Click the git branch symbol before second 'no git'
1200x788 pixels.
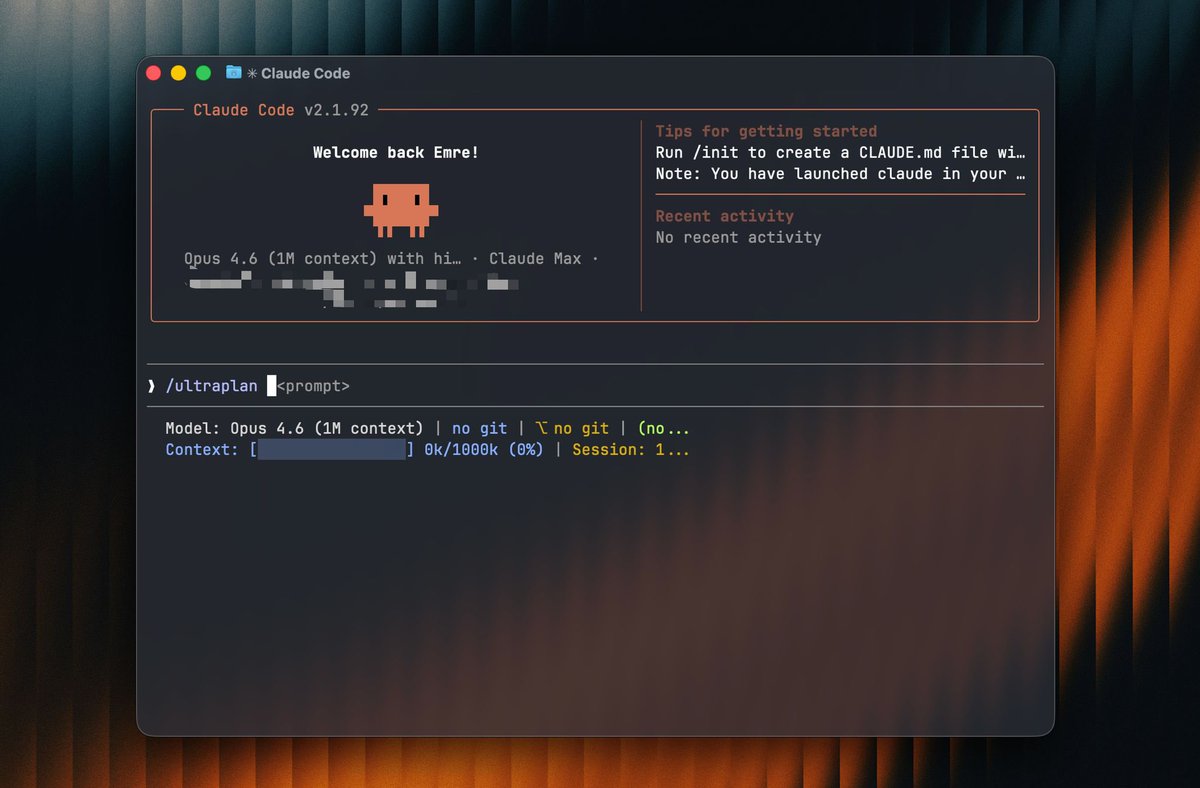[x=541, y=428]
